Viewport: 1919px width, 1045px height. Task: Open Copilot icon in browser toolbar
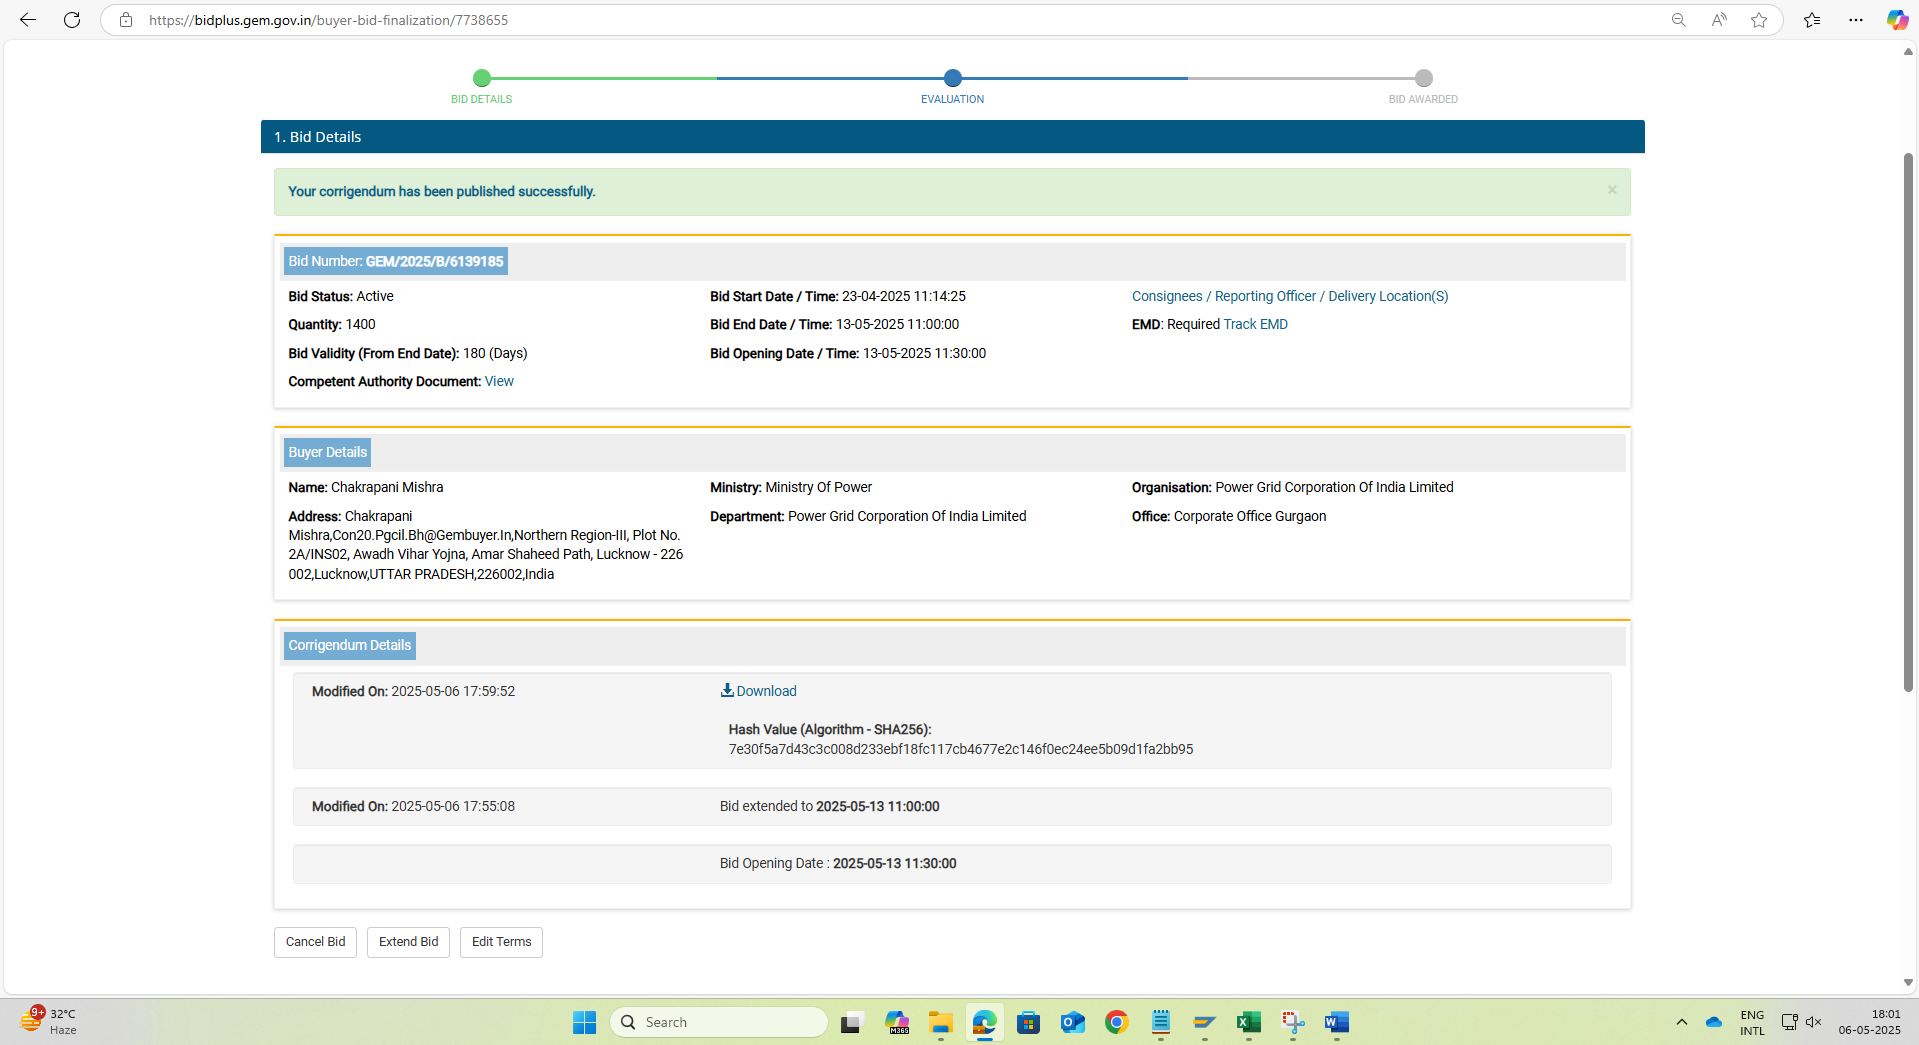(1897, 20)
